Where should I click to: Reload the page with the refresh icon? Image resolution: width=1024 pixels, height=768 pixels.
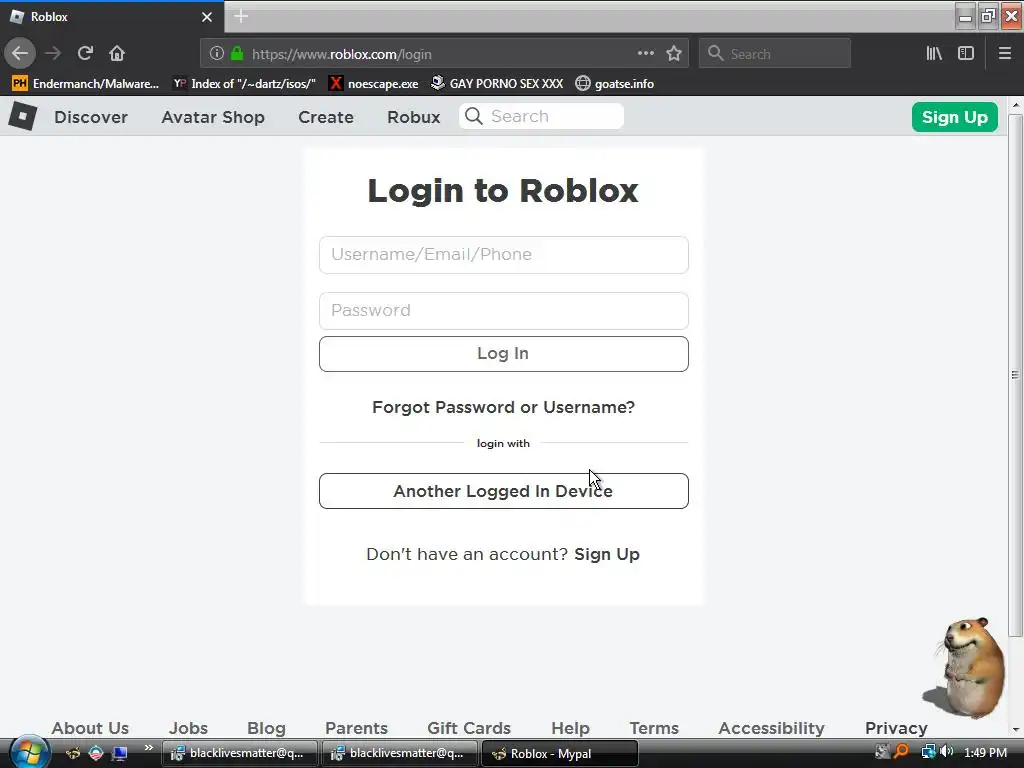(x=85, y=53)
